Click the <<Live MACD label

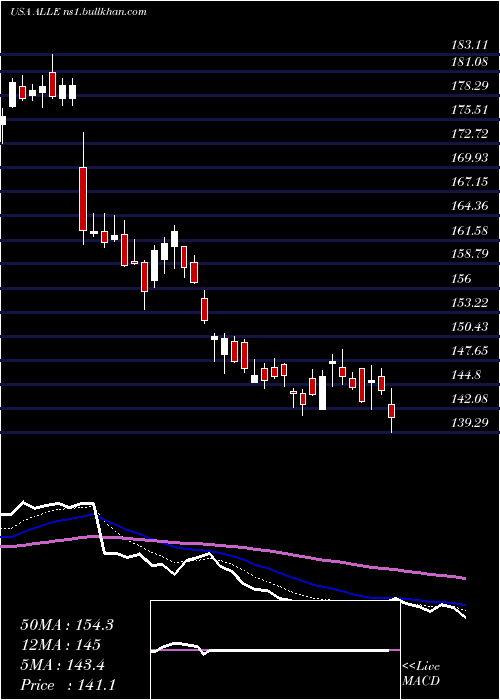421,674
